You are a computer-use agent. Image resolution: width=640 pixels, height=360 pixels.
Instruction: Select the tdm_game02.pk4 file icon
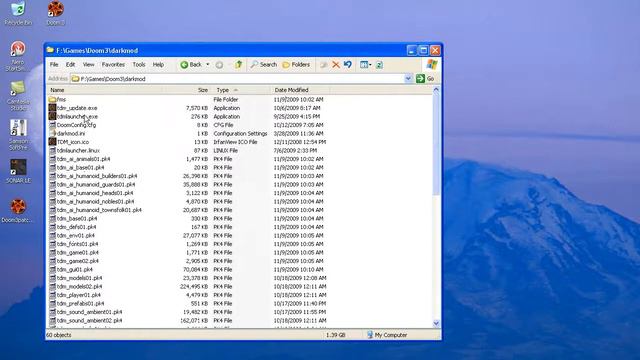52,261
